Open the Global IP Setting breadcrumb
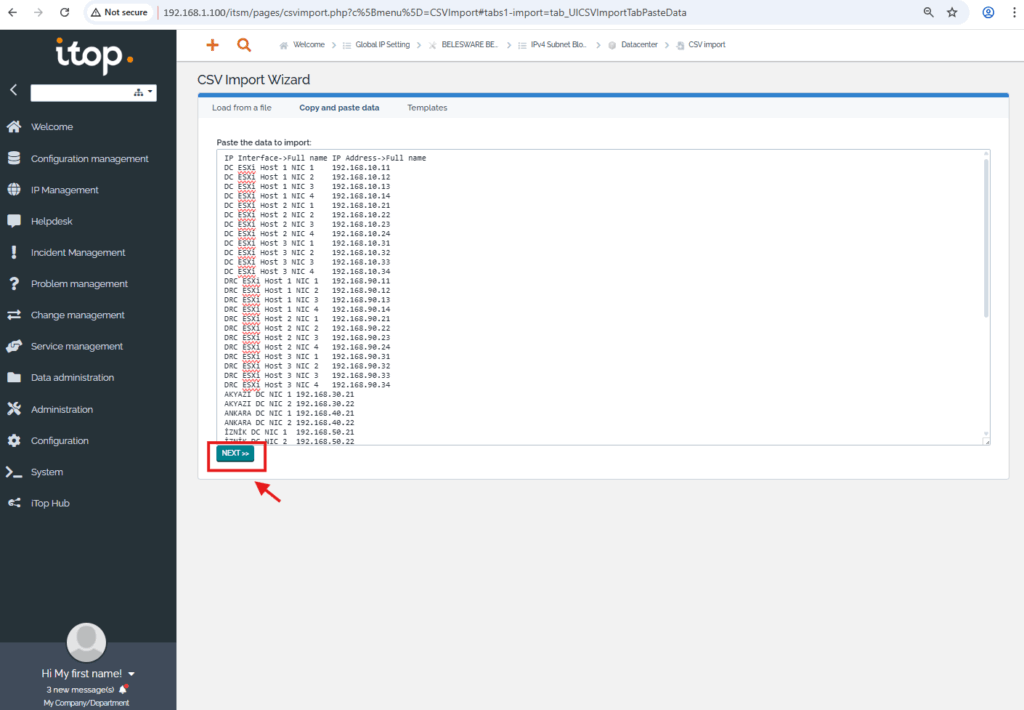Screen dimensions: 1024x710 381,45
